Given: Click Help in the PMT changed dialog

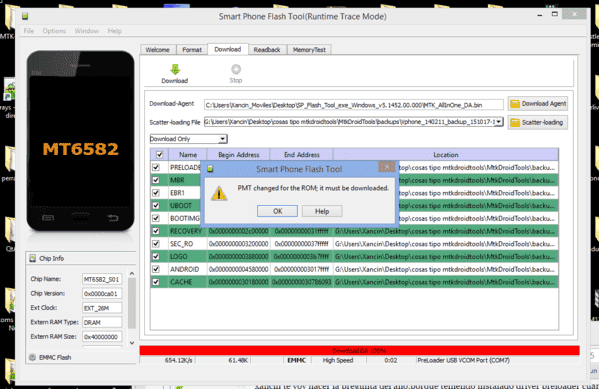Looking at the screenshot, I should [x=322, y=211].
